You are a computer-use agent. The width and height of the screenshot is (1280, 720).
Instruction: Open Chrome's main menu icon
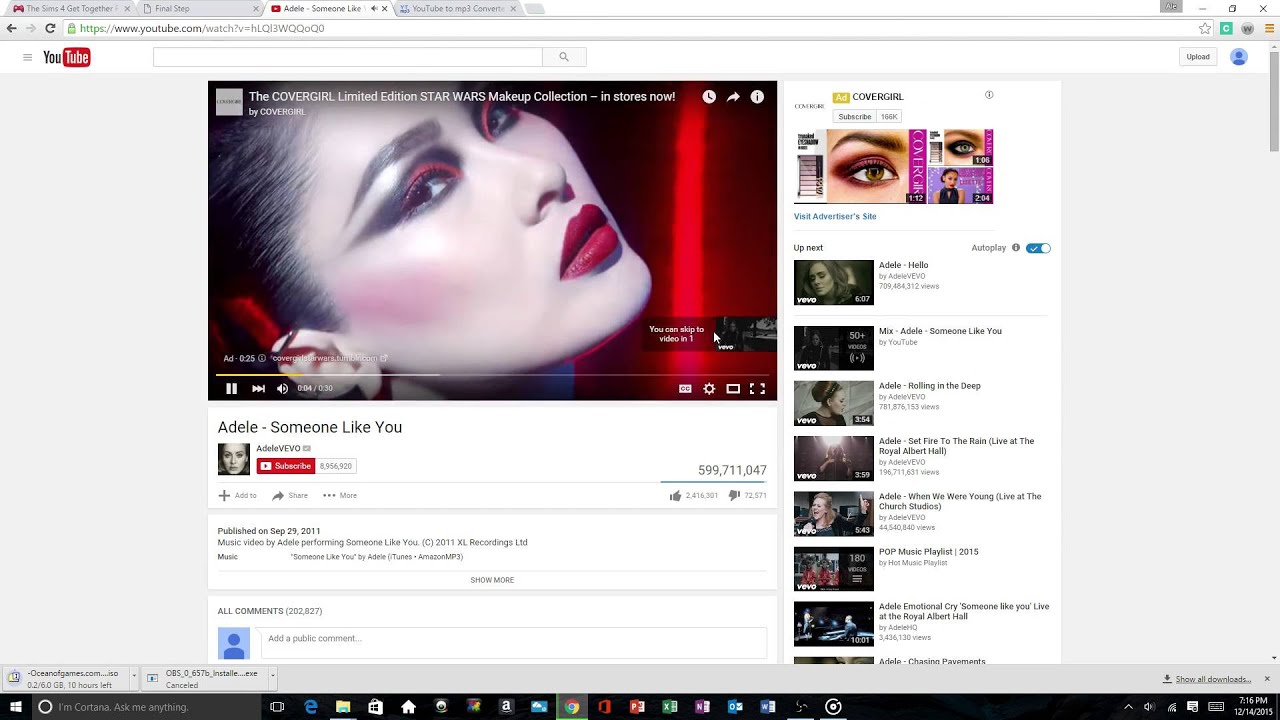pyautogui.click(x=1270, y=29)
